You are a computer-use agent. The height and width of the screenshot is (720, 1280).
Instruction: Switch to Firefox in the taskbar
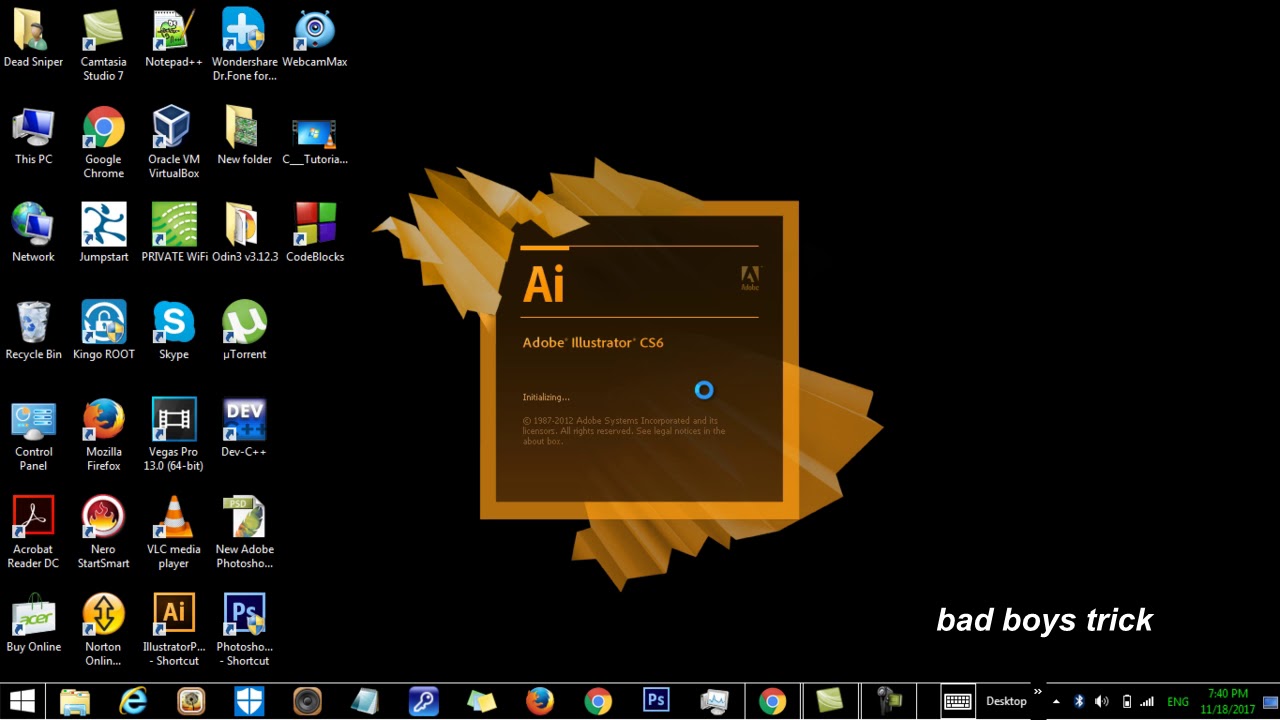point(540,701)
